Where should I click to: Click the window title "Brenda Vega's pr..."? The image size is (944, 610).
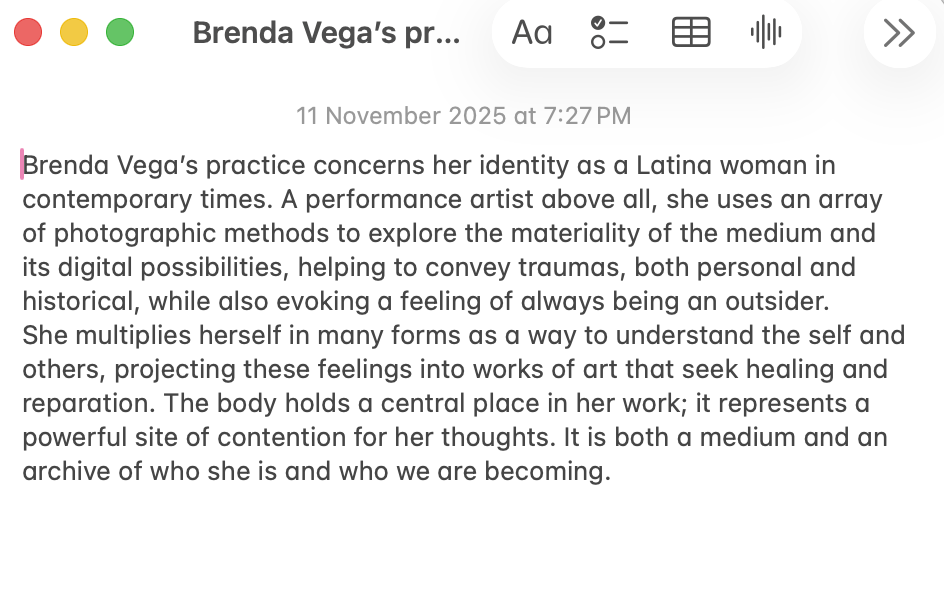point(326,33)
